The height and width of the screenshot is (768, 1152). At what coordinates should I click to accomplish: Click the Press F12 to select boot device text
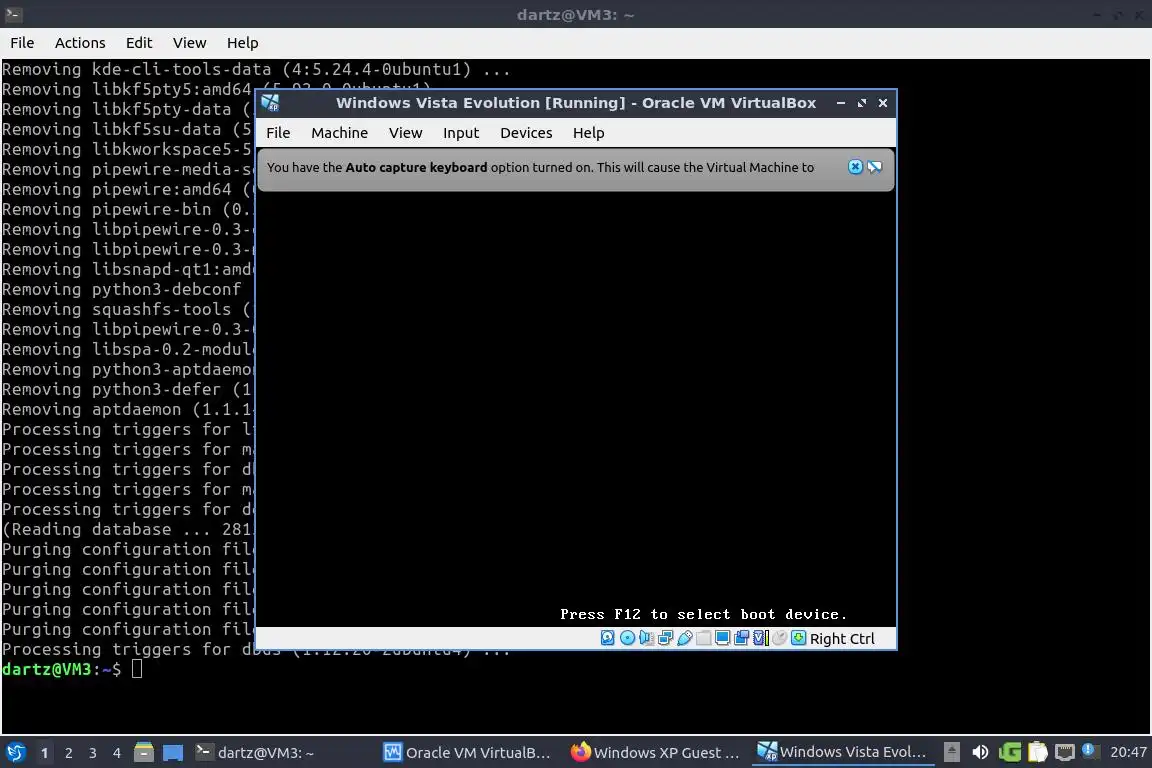pyautogui.click(x=703, y=614)
